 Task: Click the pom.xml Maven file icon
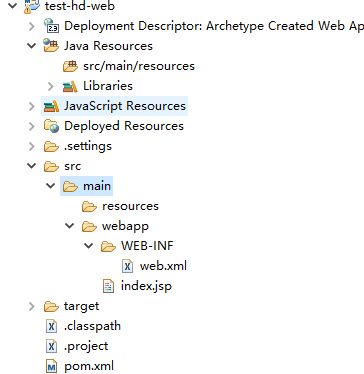tap(51, 366)
